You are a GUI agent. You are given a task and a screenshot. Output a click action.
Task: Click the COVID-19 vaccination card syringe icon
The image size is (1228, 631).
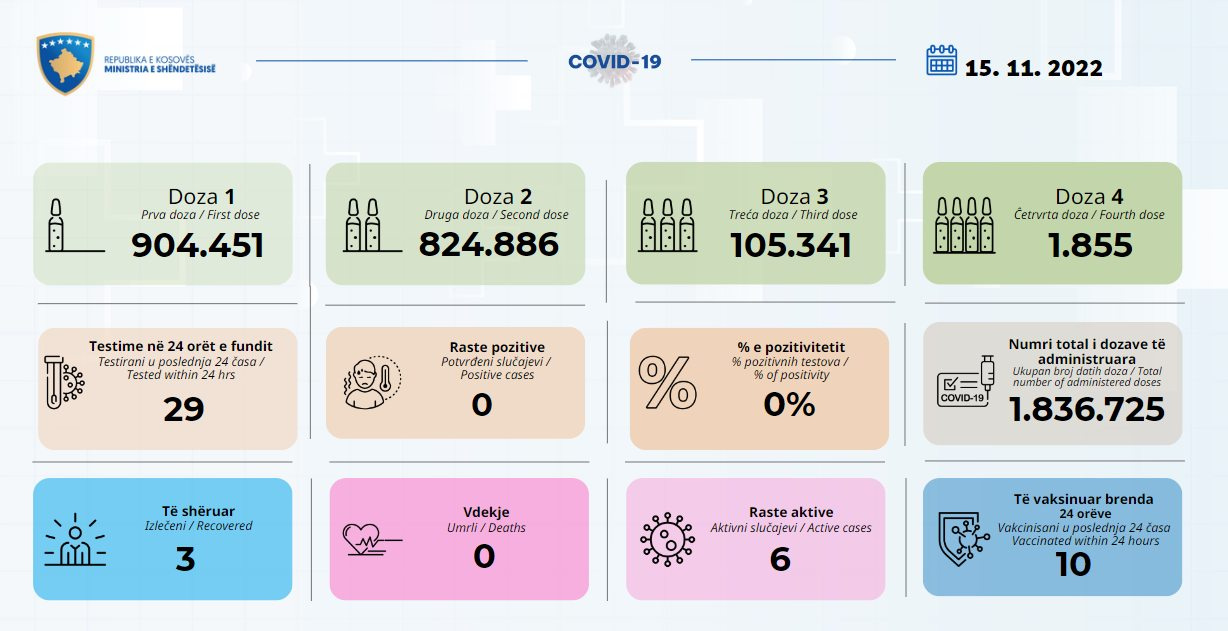[x=964, y=382]
